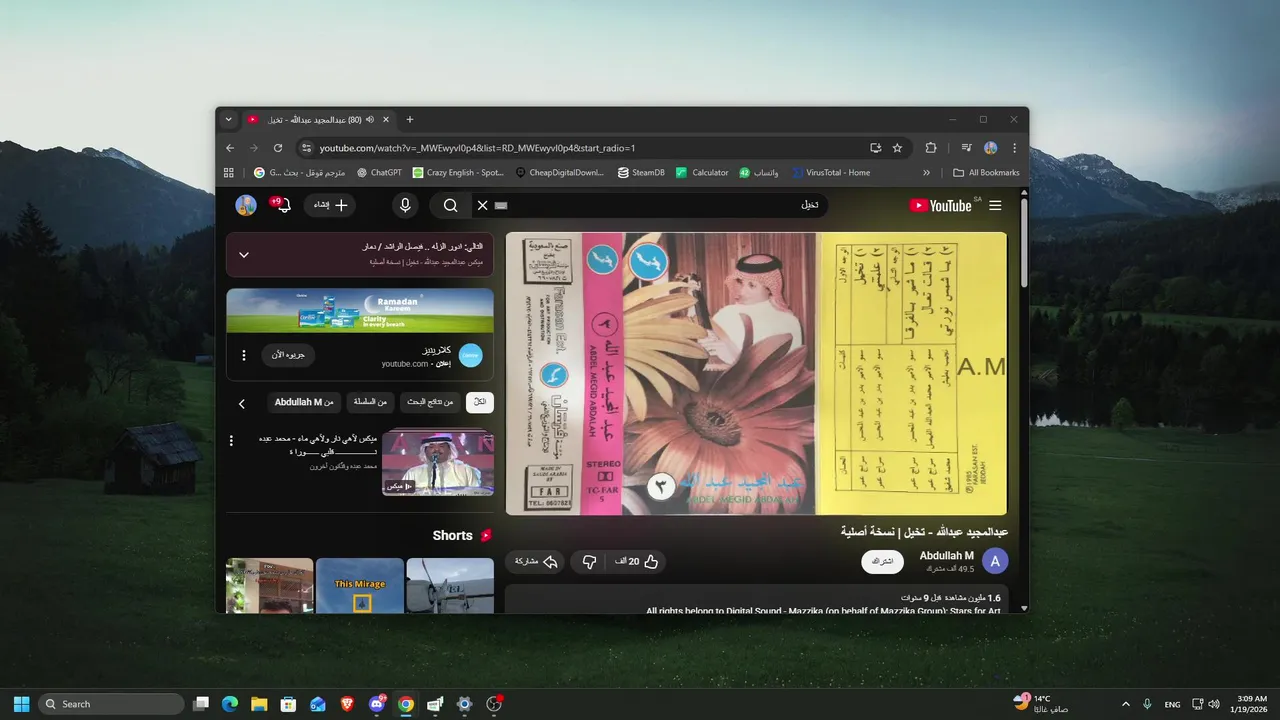Open the 'This Mirage' Short thumbnail
The image size is (1280, 720).
(360, 586)
